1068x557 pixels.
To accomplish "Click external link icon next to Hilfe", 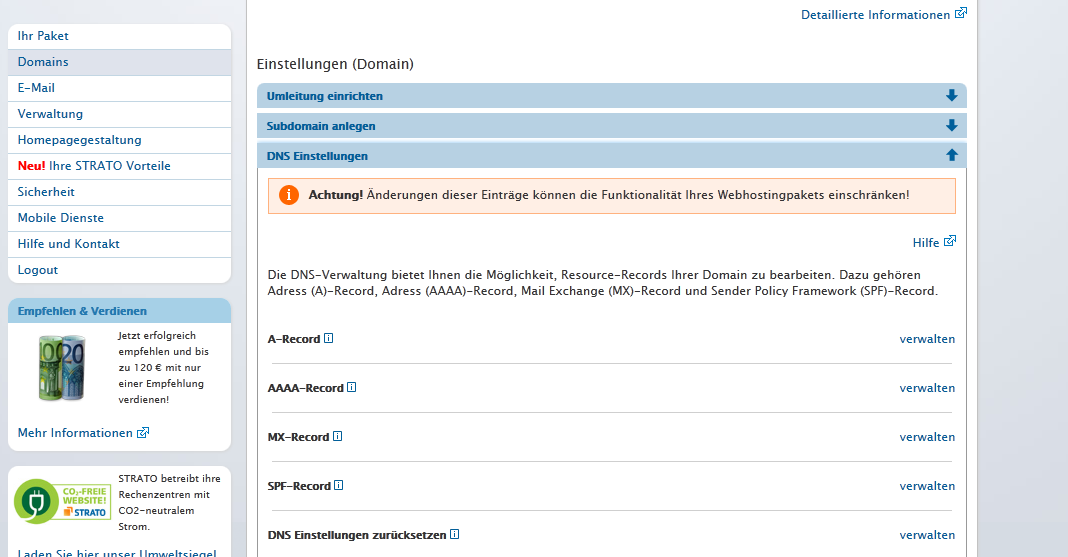I will point(950,241).
